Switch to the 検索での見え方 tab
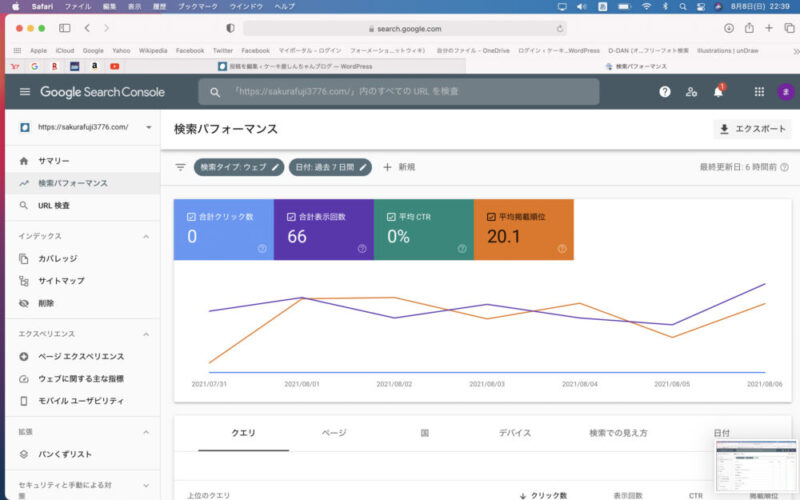 click(x=618, y=433)
